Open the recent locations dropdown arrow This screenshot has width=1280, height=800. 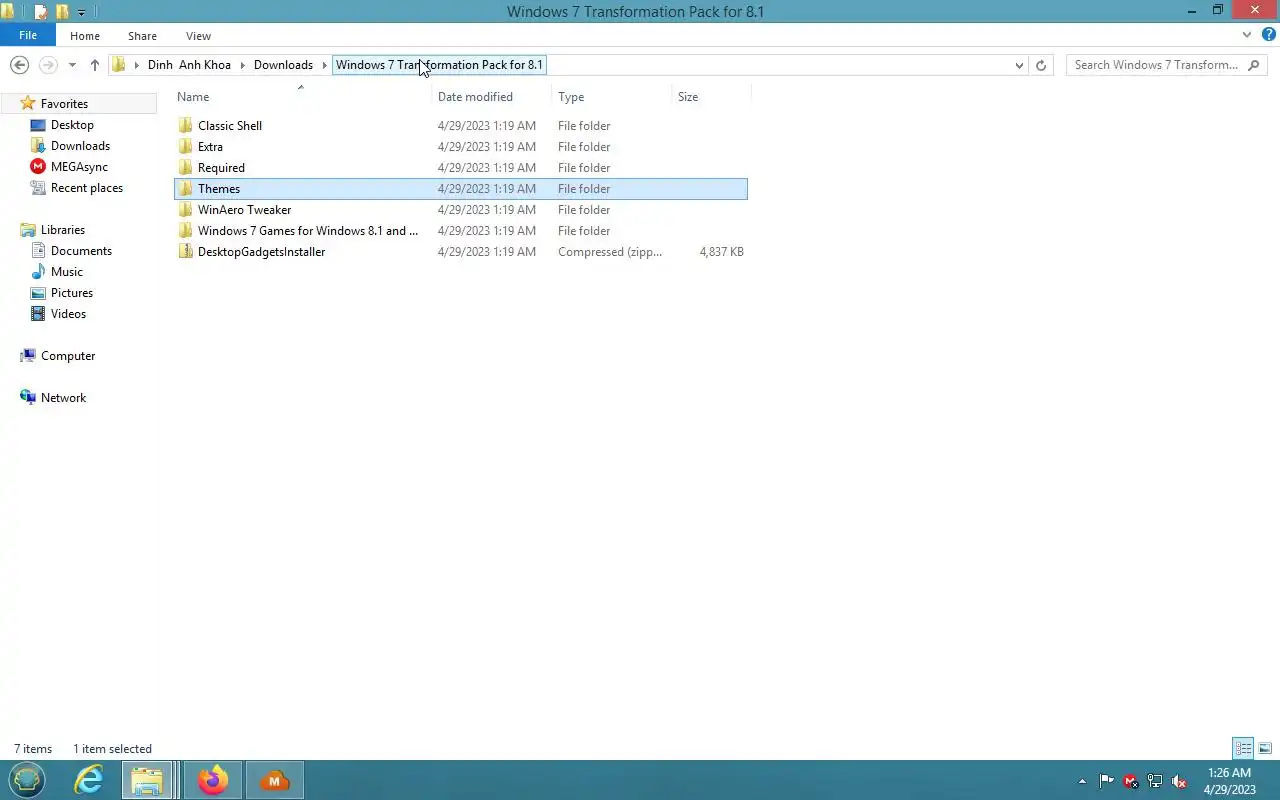[72, 65]
